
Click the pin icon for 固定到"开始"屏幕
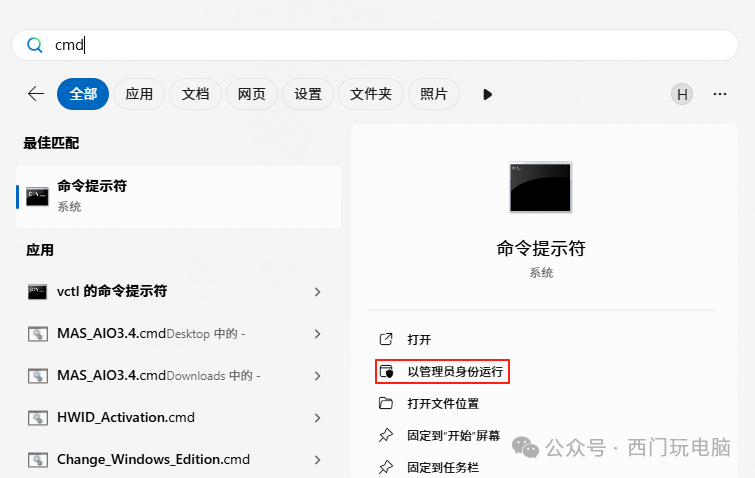[x=386, y=436]
